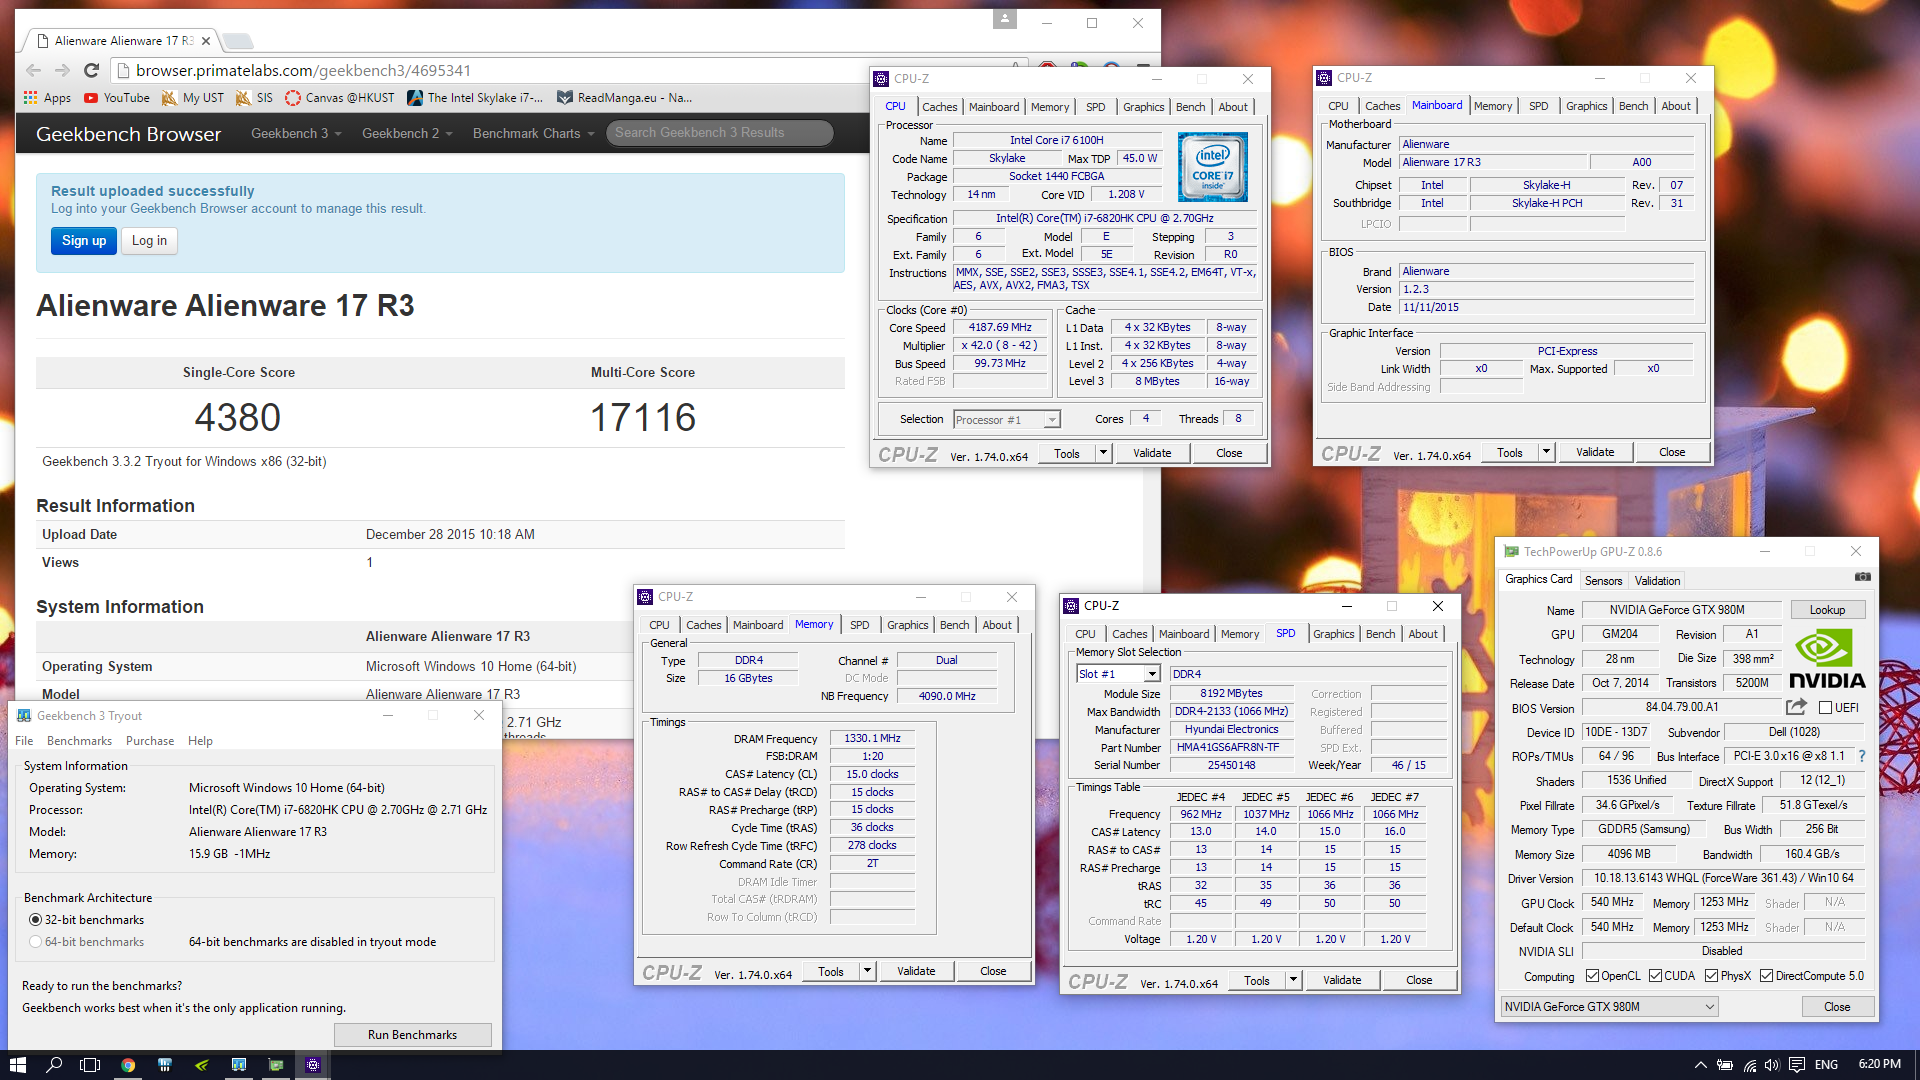Show hidden system tray icons
This screenshot has height=1080, width=1920.
(1700, 1065)
